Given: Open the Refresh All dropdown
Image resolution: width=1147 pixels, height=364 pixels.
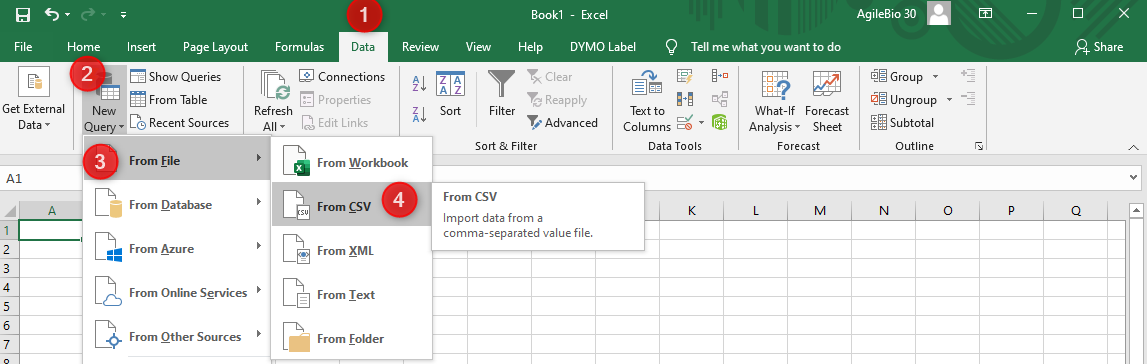Looking at the screenshot, I should 273,101.
